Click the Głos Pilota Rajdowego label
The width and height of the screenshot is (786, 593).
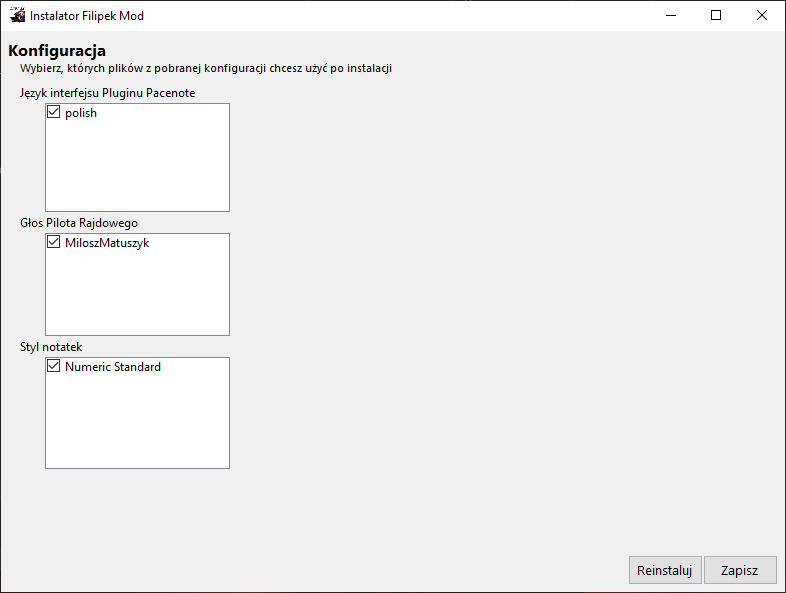pos(79,222)
